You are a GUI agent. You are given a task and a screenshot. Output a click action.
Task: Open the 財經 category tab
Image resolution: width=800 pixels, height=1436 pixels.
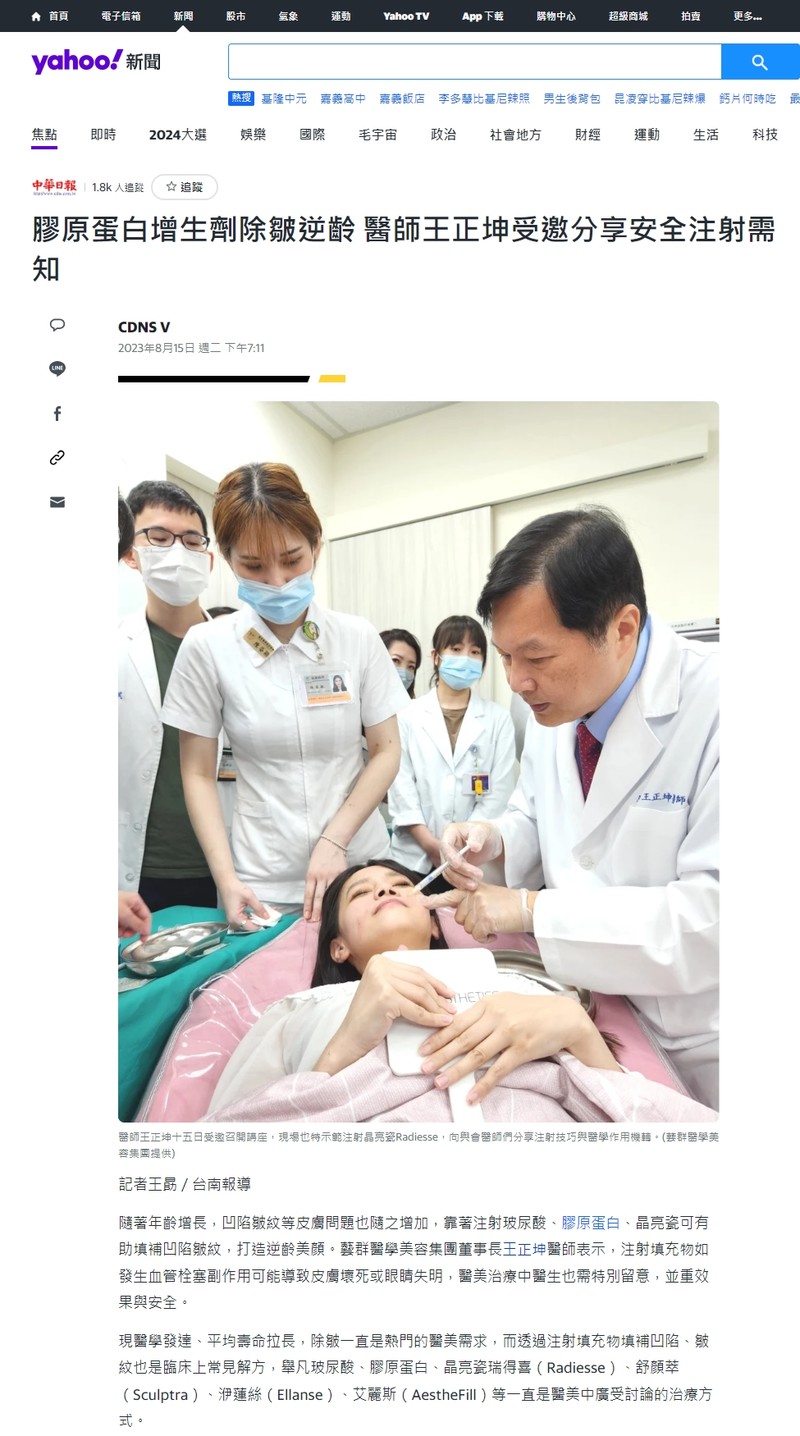[x=587, y=135]
